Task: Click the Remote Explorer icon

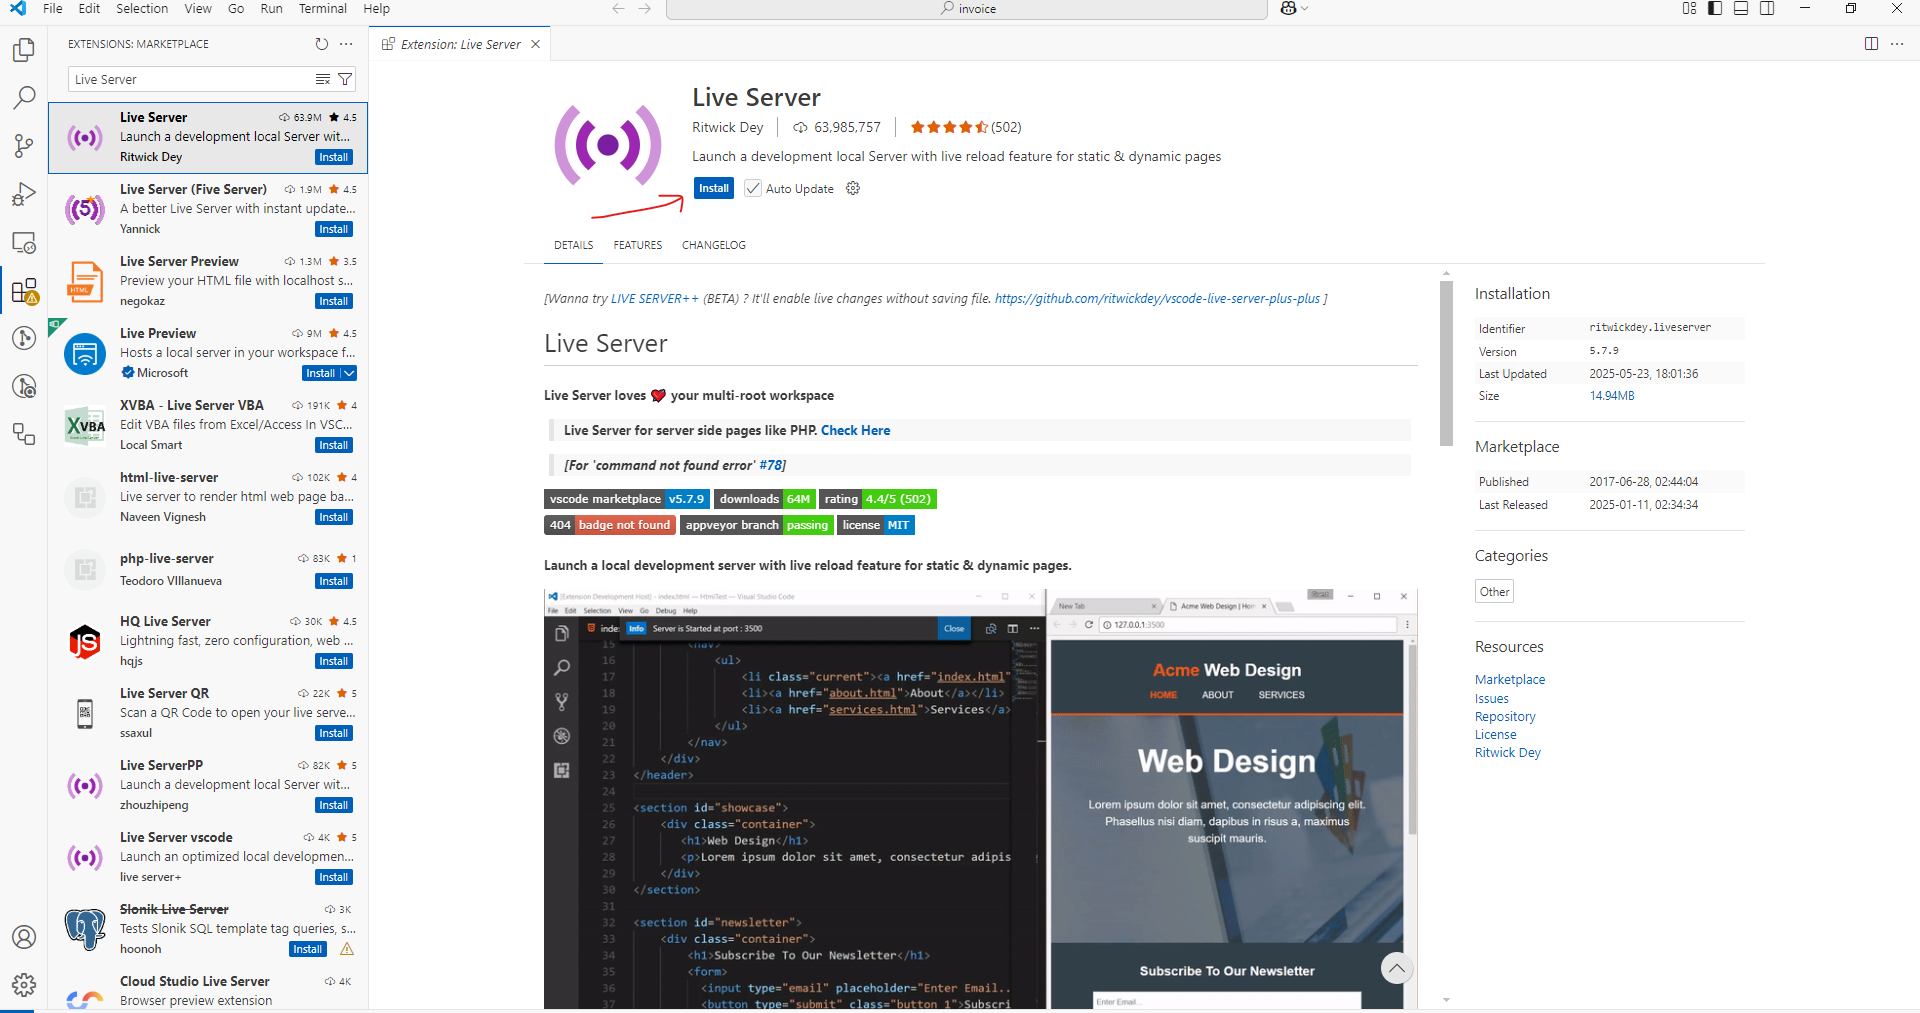Action: pos(24,243)
